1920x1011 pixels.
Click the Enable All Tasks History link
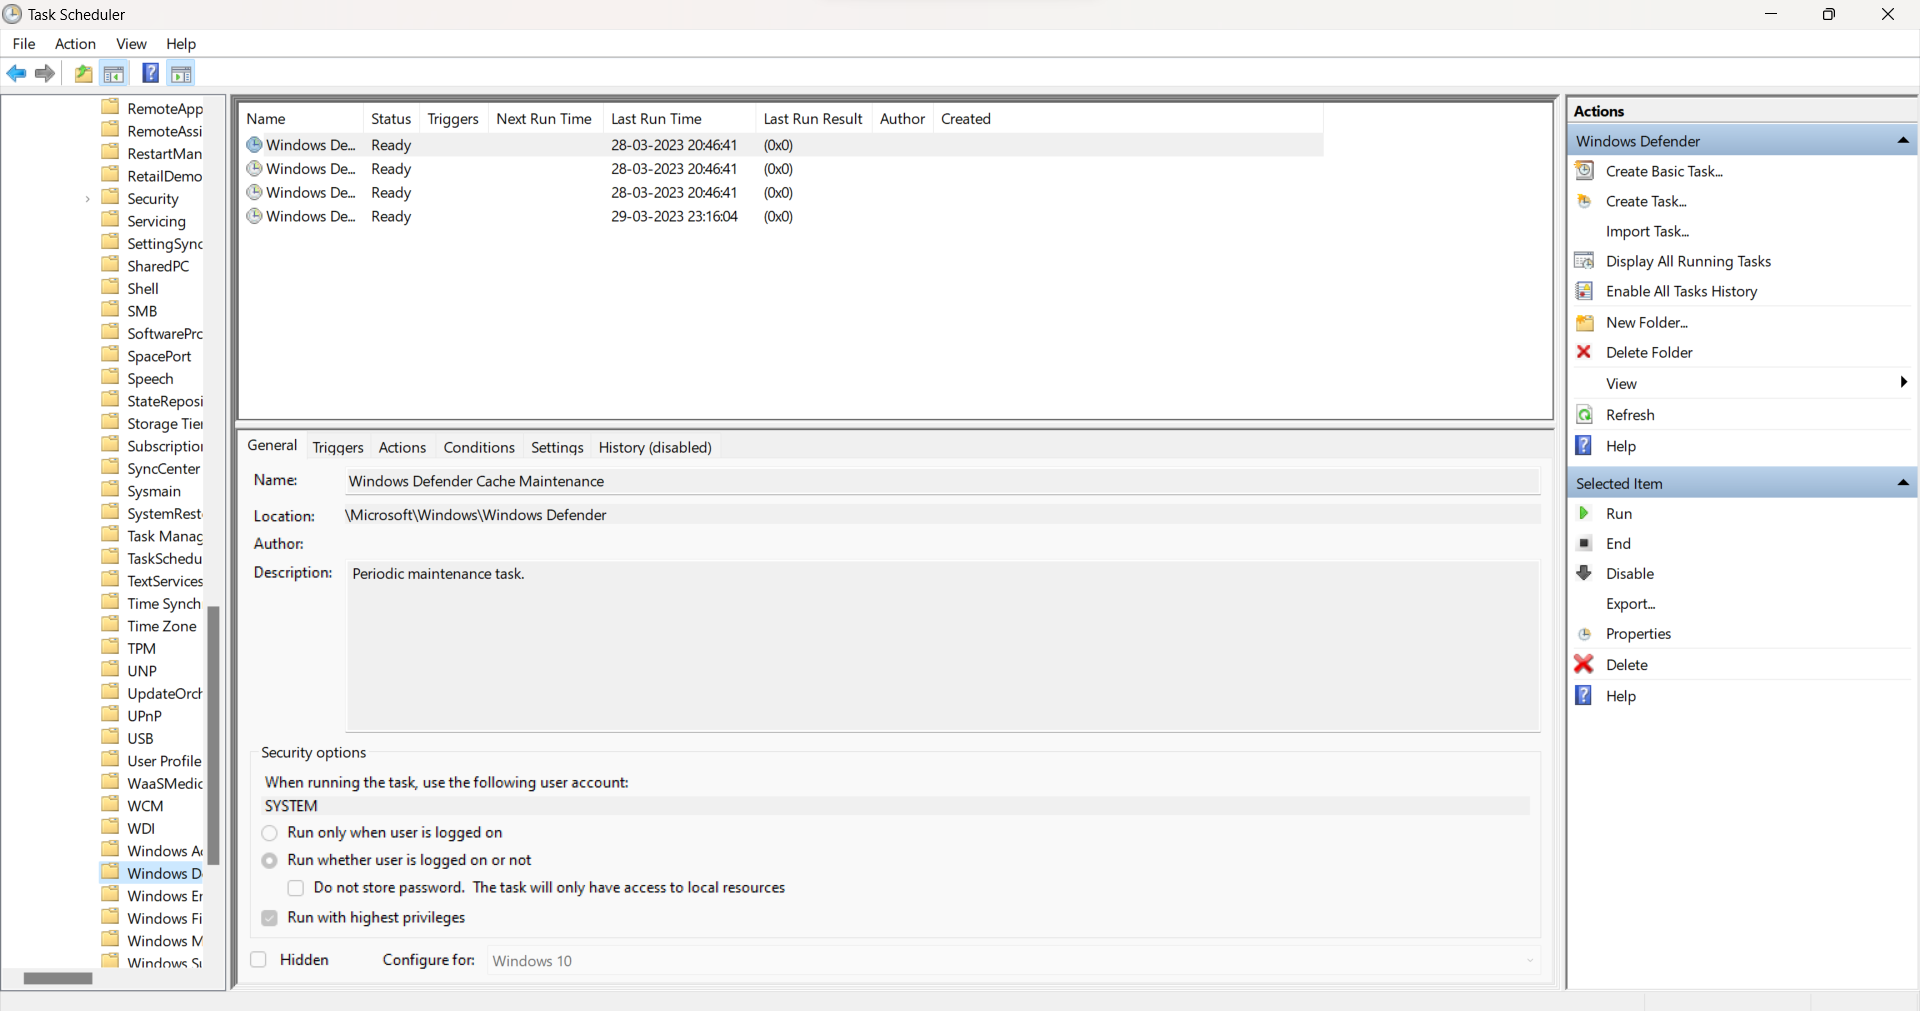[x=1681, y=291]
